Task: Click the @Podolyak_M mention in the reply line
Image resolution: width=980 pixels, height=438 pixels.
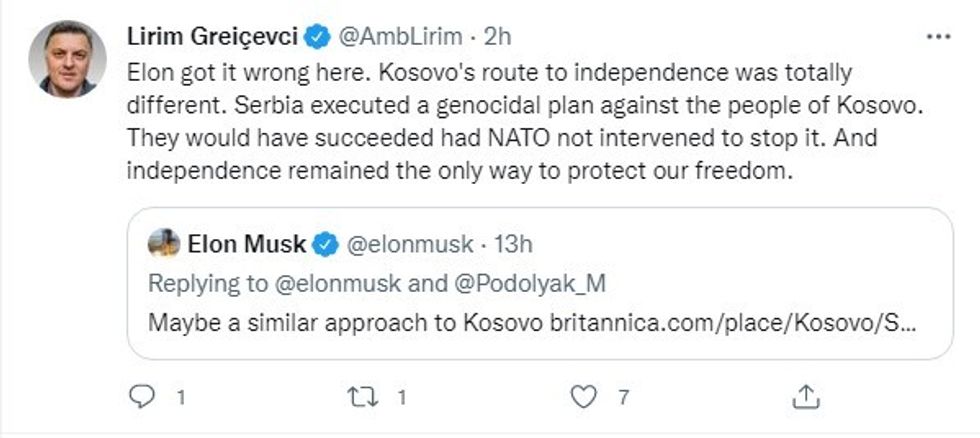Action: pos(528,283)
